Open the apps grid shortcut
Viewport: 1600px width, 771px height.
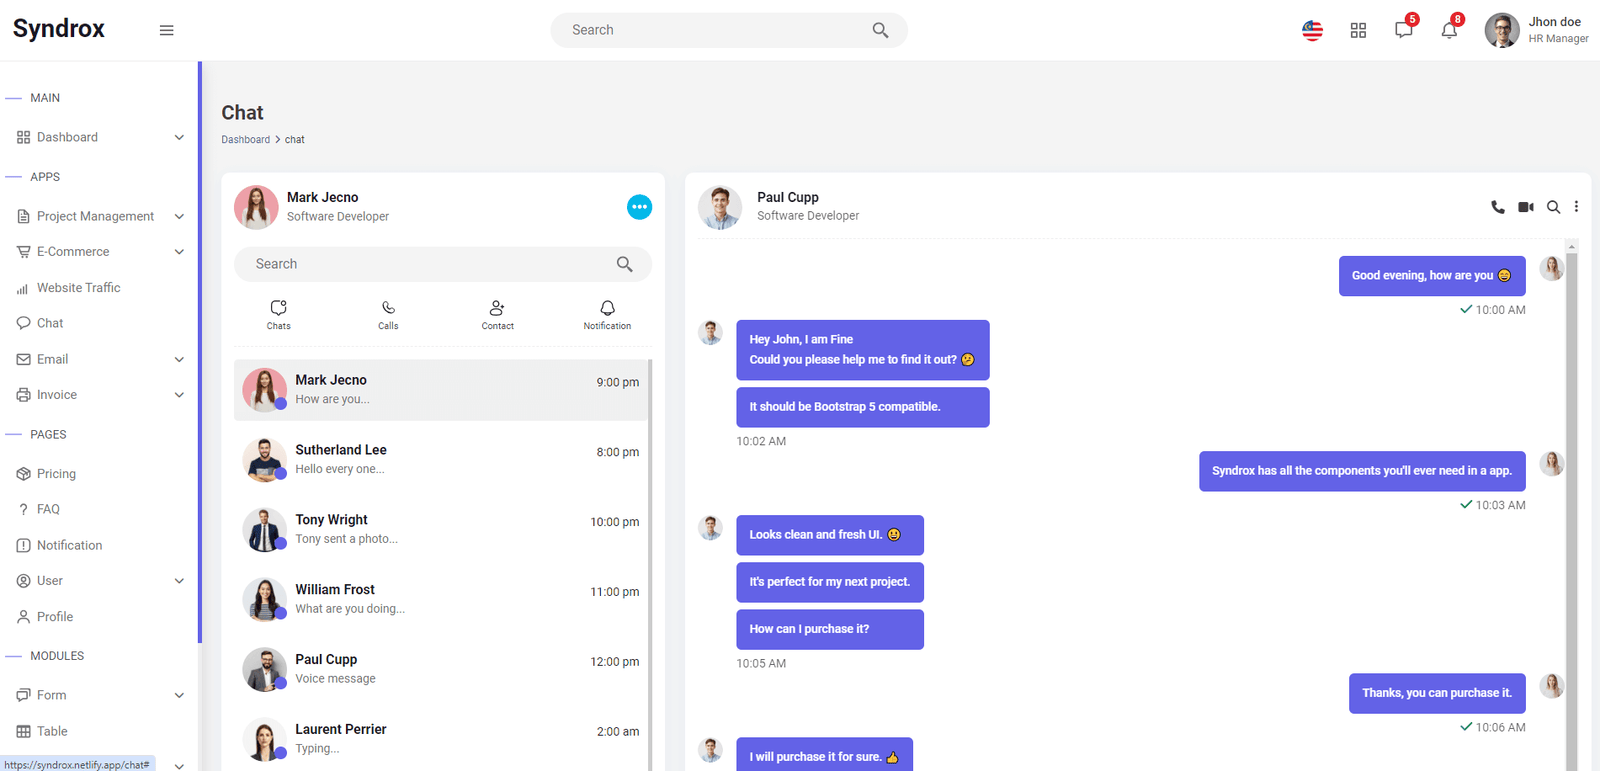1358,30
